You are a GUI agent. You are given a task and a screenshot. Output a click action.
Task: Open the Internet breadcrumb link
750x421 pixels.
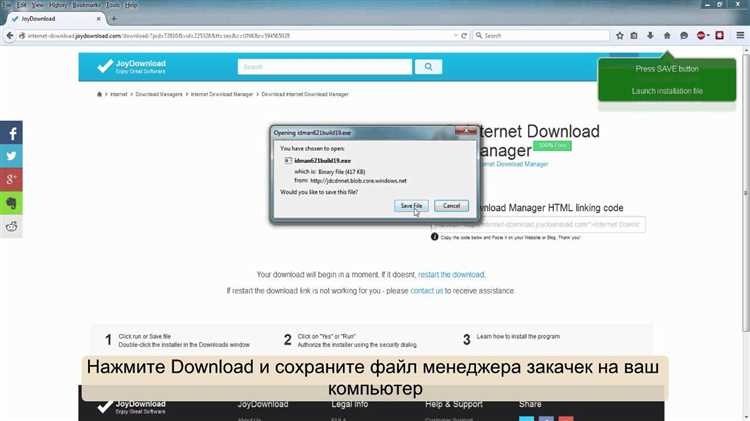119,94
